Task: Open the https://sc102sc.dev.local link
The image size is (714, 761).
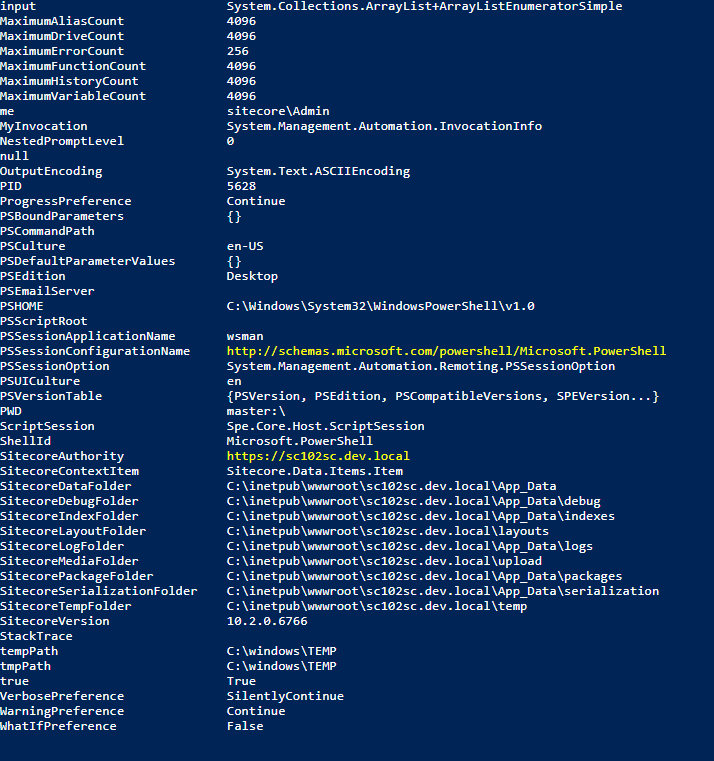Action: (318, 456)
